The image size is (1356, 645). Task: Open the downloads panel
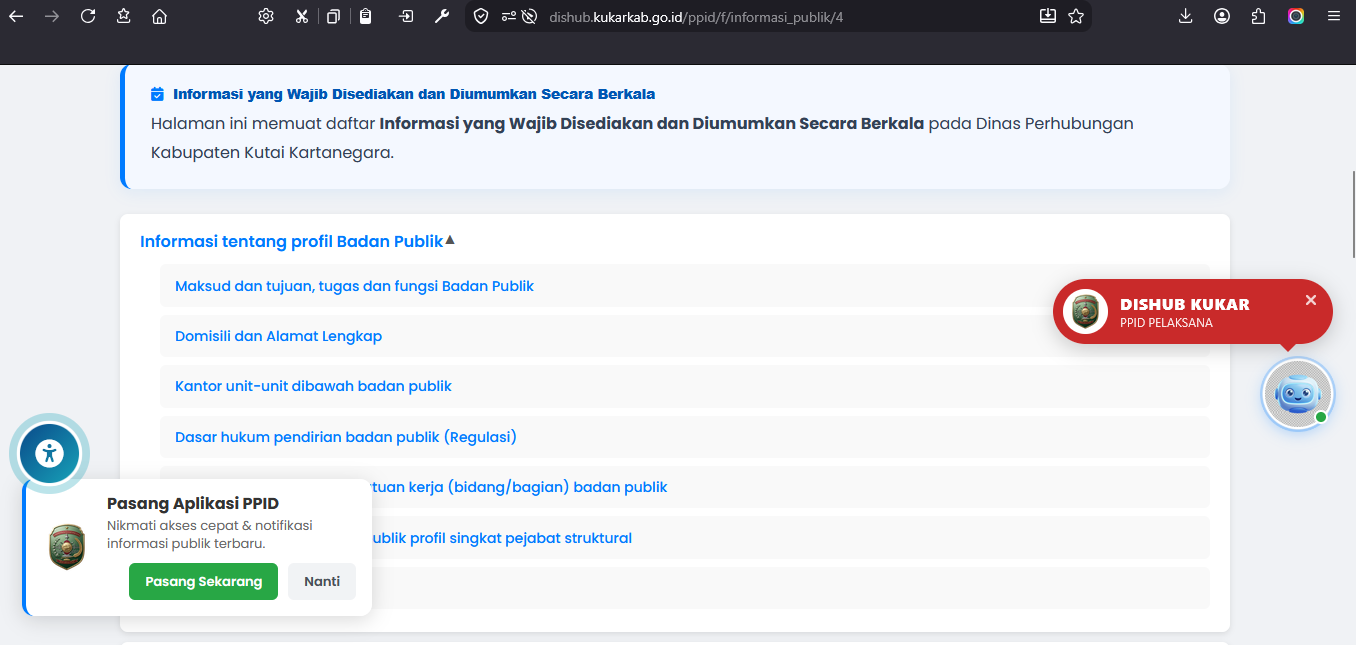(x=1186, y=16)
